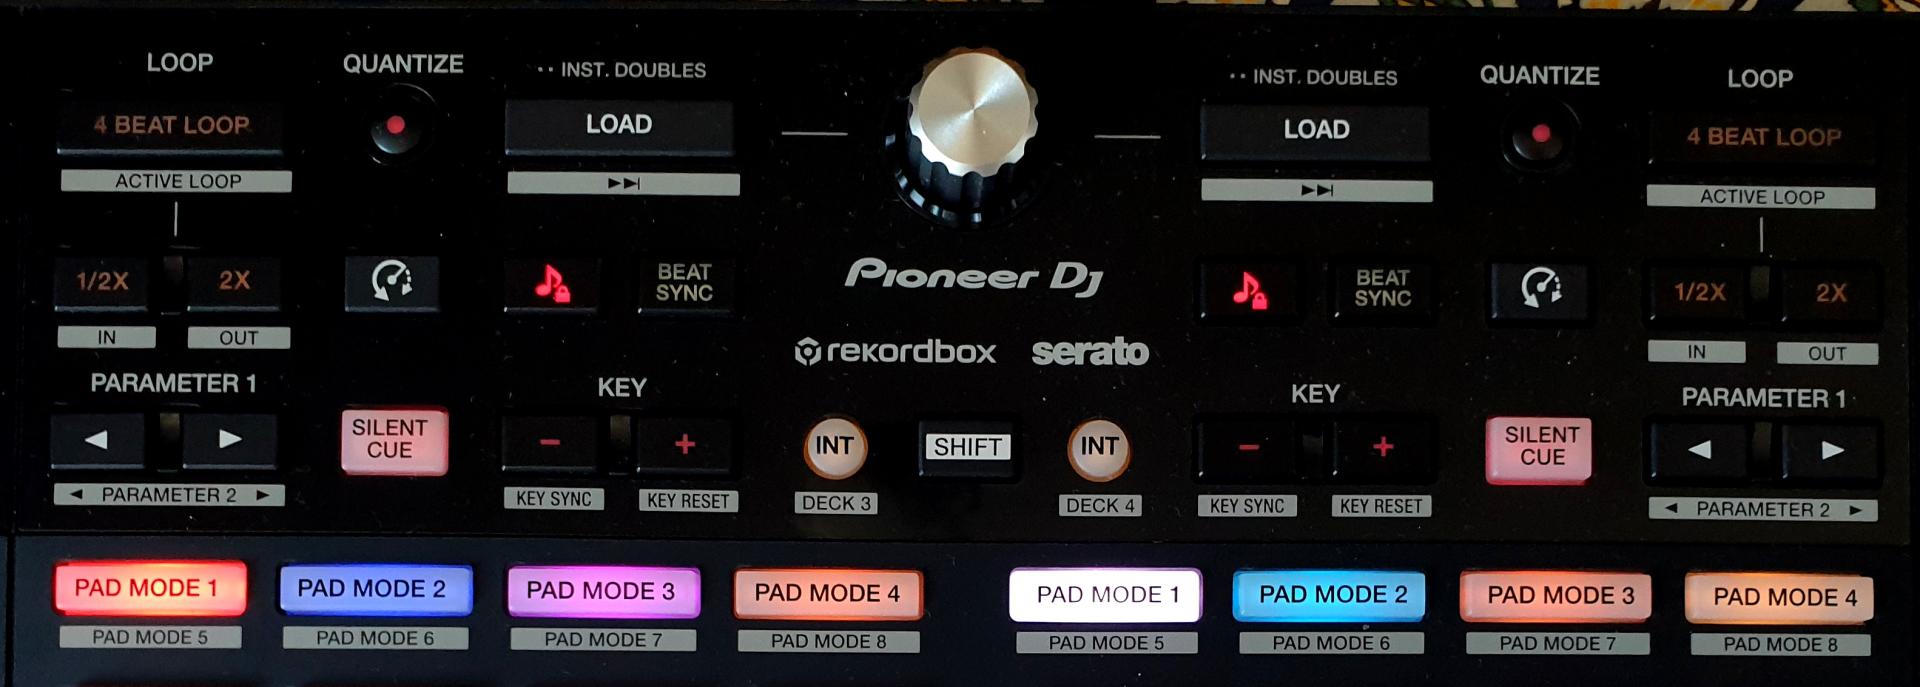Toggle the right deck QUANTIZE button
1920x687 pixels.
(1540, 135)
